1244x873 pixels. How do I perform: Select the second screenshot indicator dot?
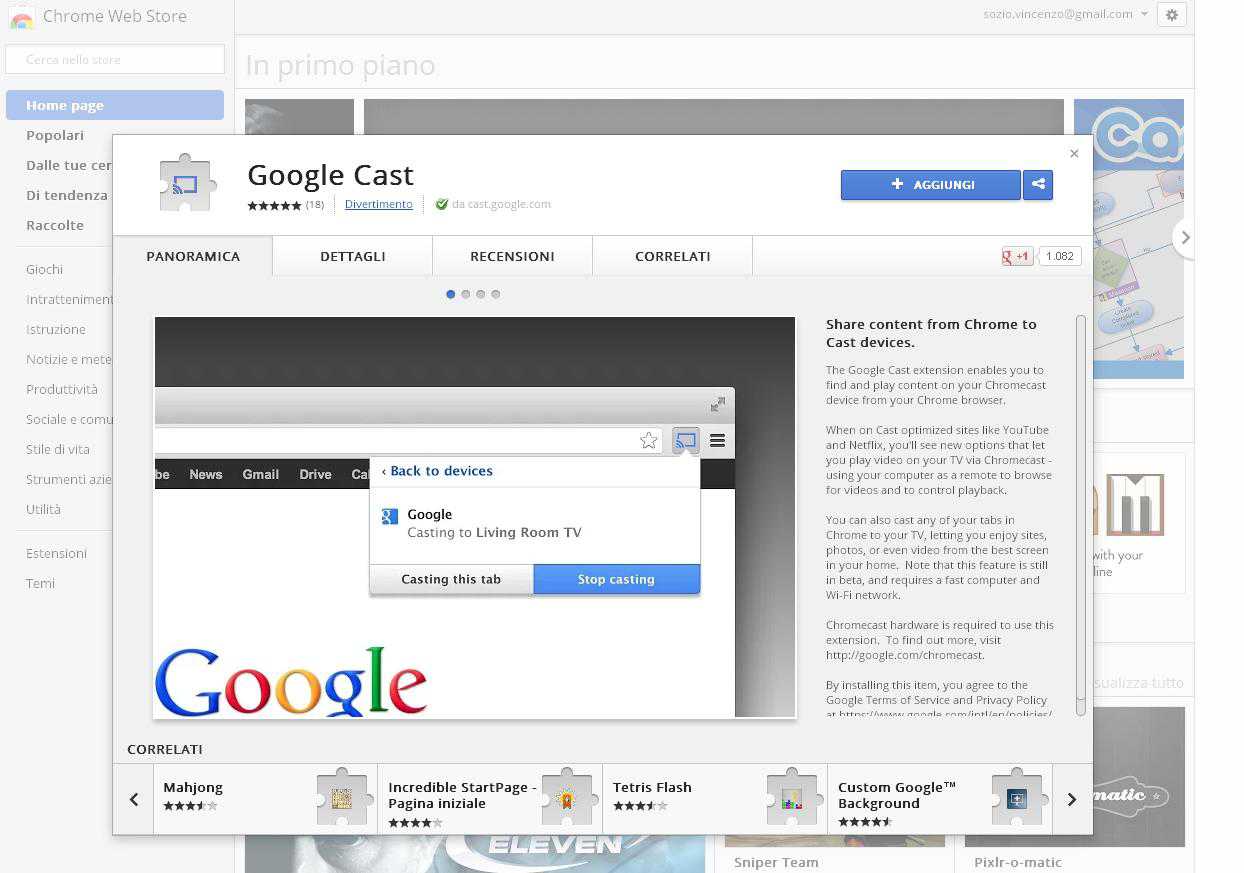click(x=466, y=294)
